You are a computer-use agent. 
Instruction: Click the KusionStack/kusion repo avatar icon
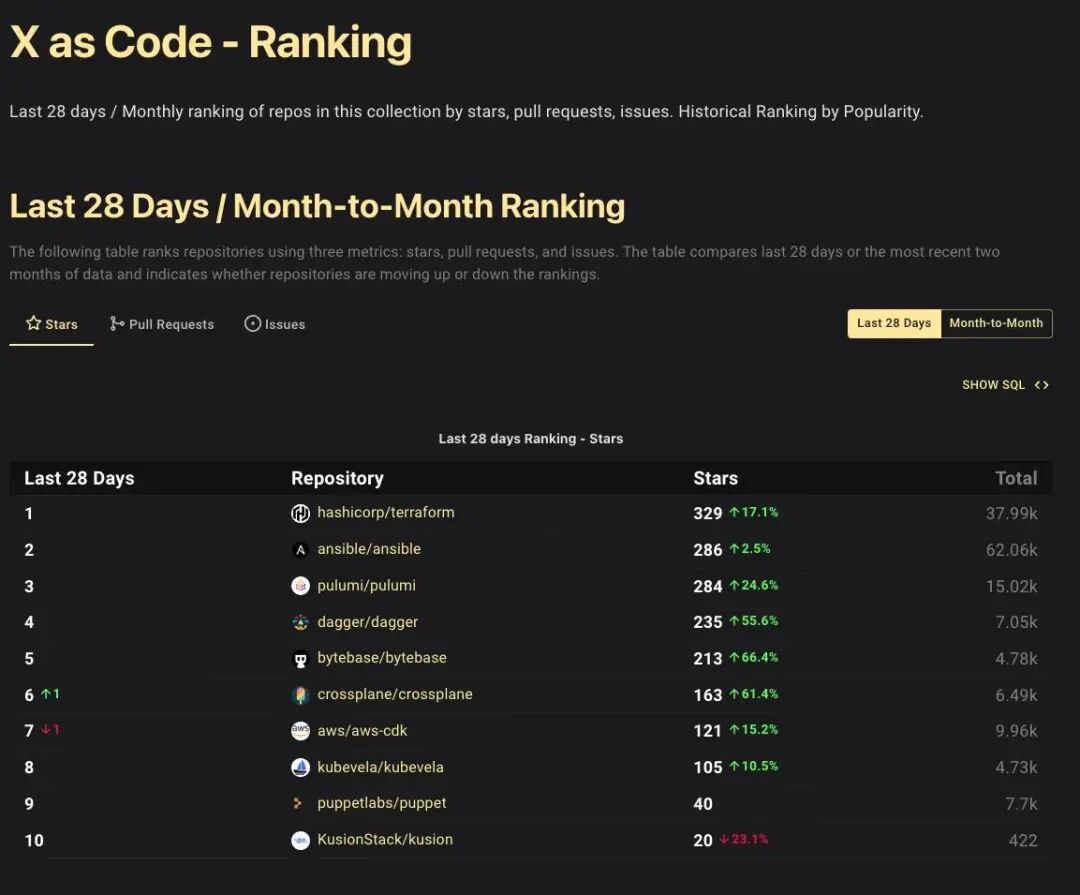coord(300,840)
